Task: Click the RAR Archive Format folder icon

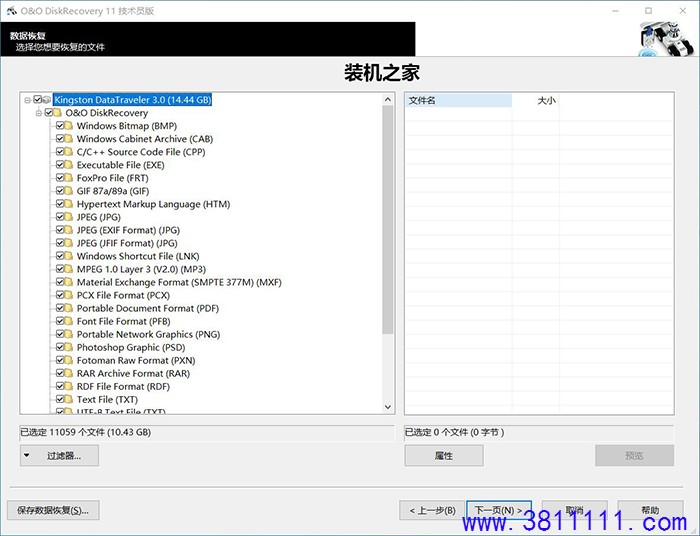Action: [x=68, y=373]
